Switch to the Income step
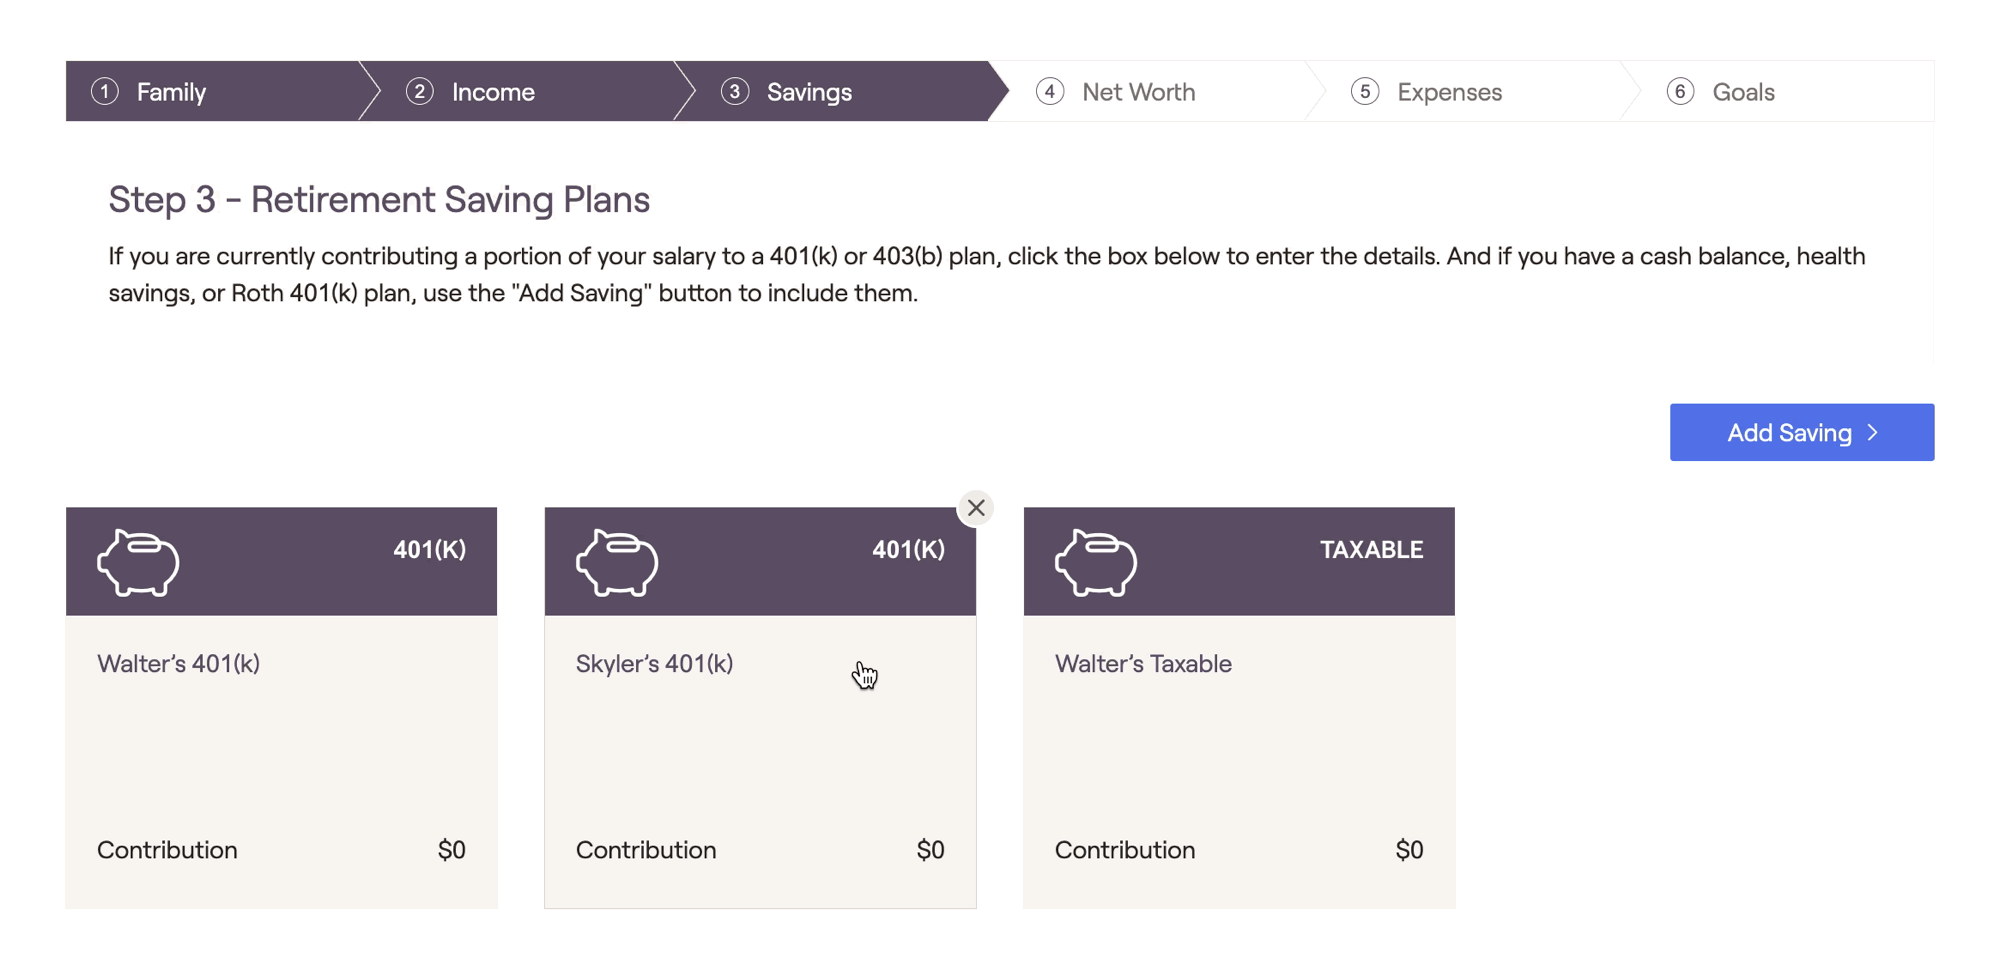The image size is (2000, 965). pos(493,92)
